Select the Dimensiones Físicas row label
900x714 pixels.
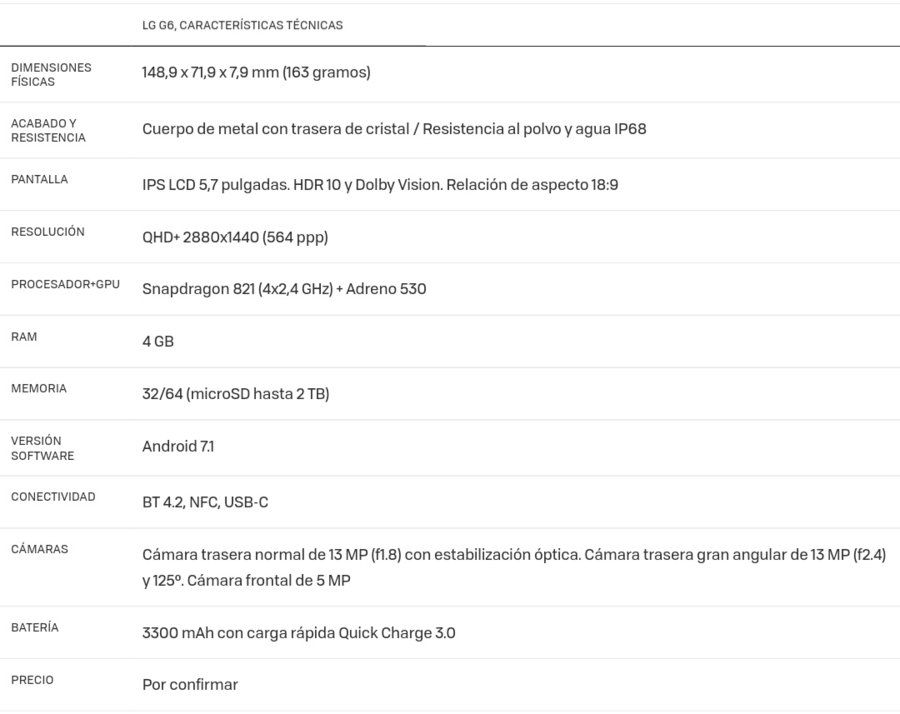pos(51,75)
